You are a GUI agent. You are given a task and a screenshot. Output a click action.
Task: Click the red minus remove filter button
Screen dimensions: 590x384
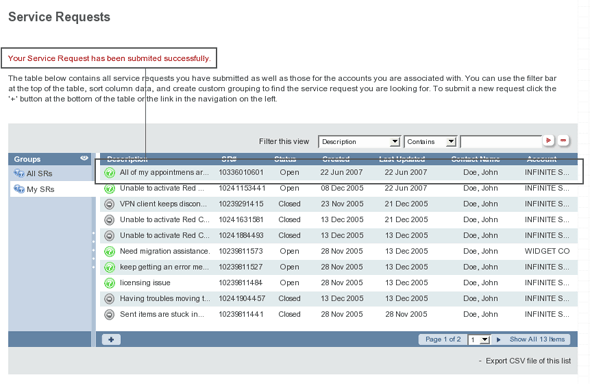click(563, 141)
